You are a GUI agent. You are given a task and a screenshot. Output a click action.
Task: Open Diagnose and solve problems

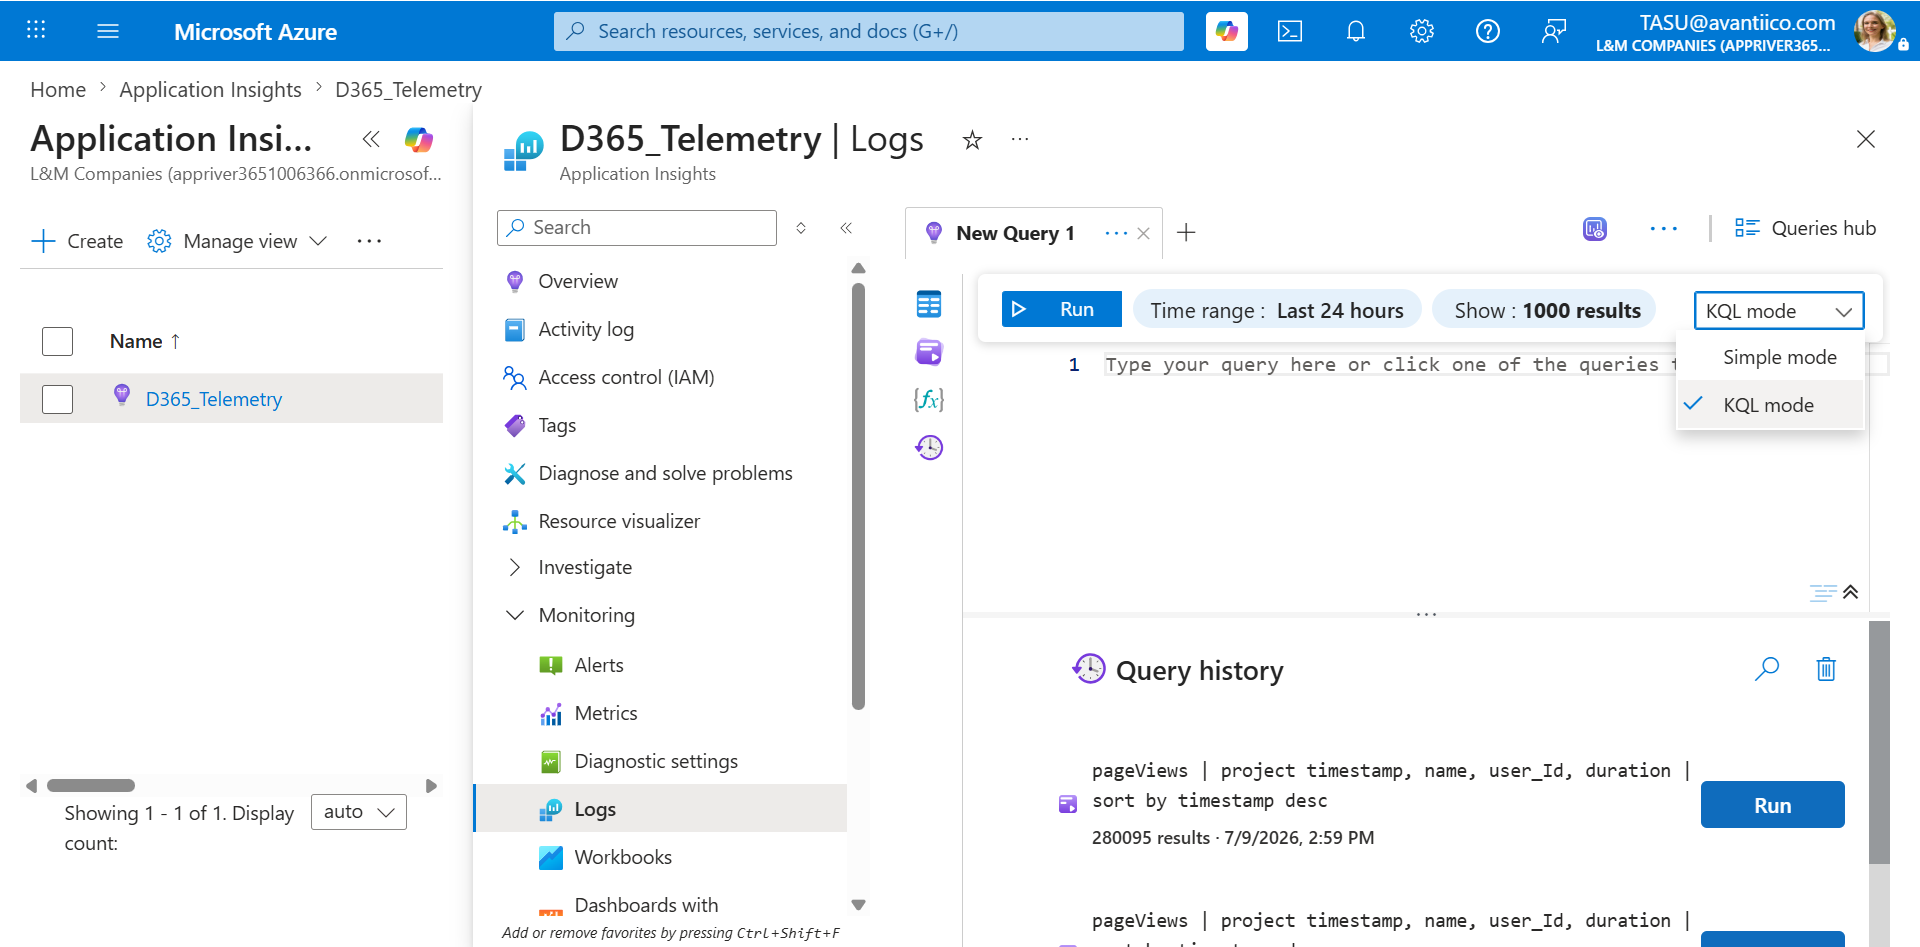click(665, 473)
